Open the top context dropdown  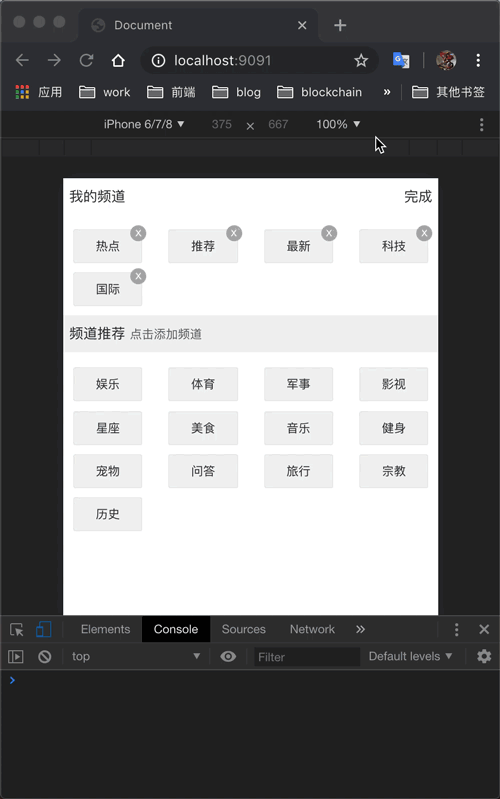coord(135,656)
